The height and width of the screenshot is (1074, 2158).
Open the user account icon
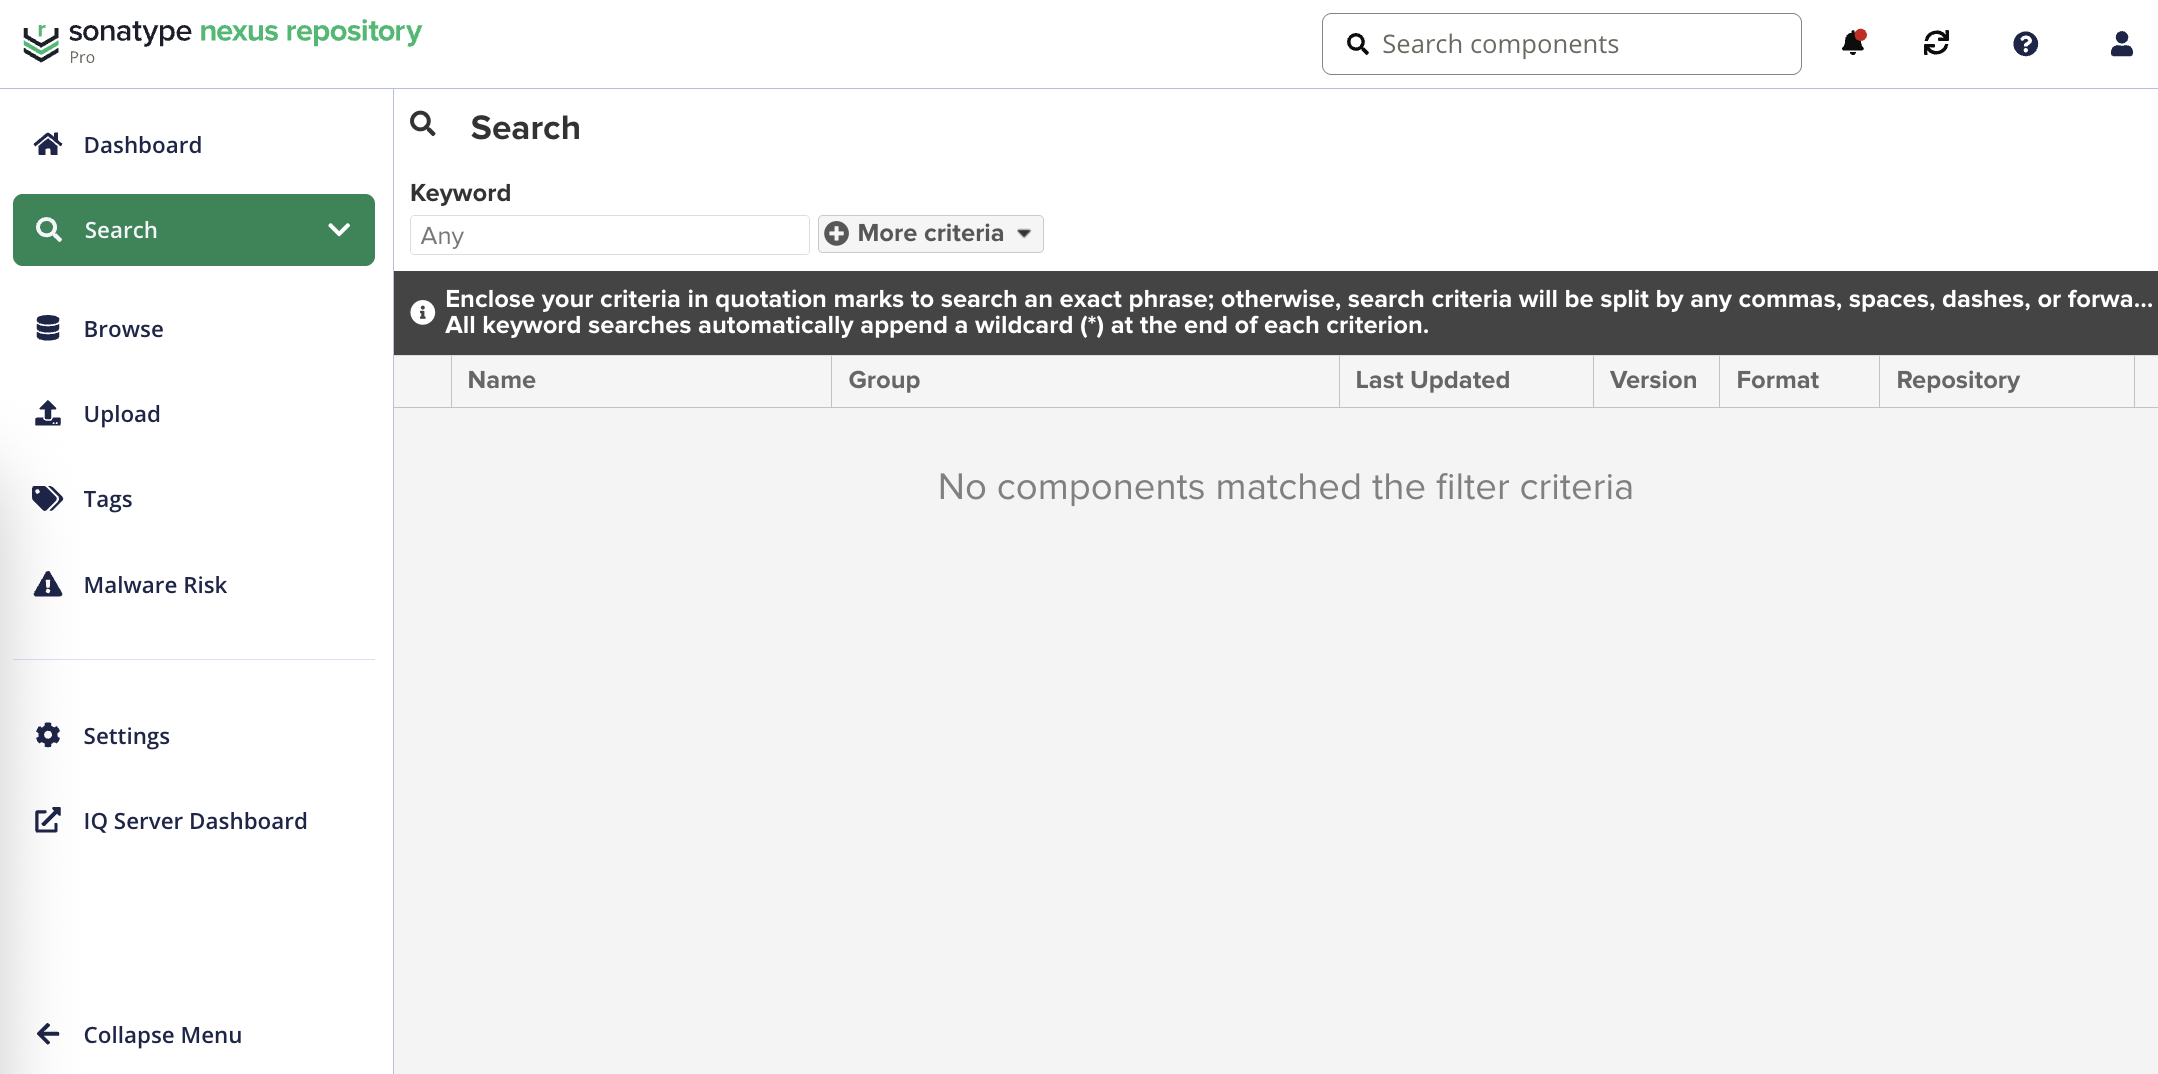[x=2121, y=44]
